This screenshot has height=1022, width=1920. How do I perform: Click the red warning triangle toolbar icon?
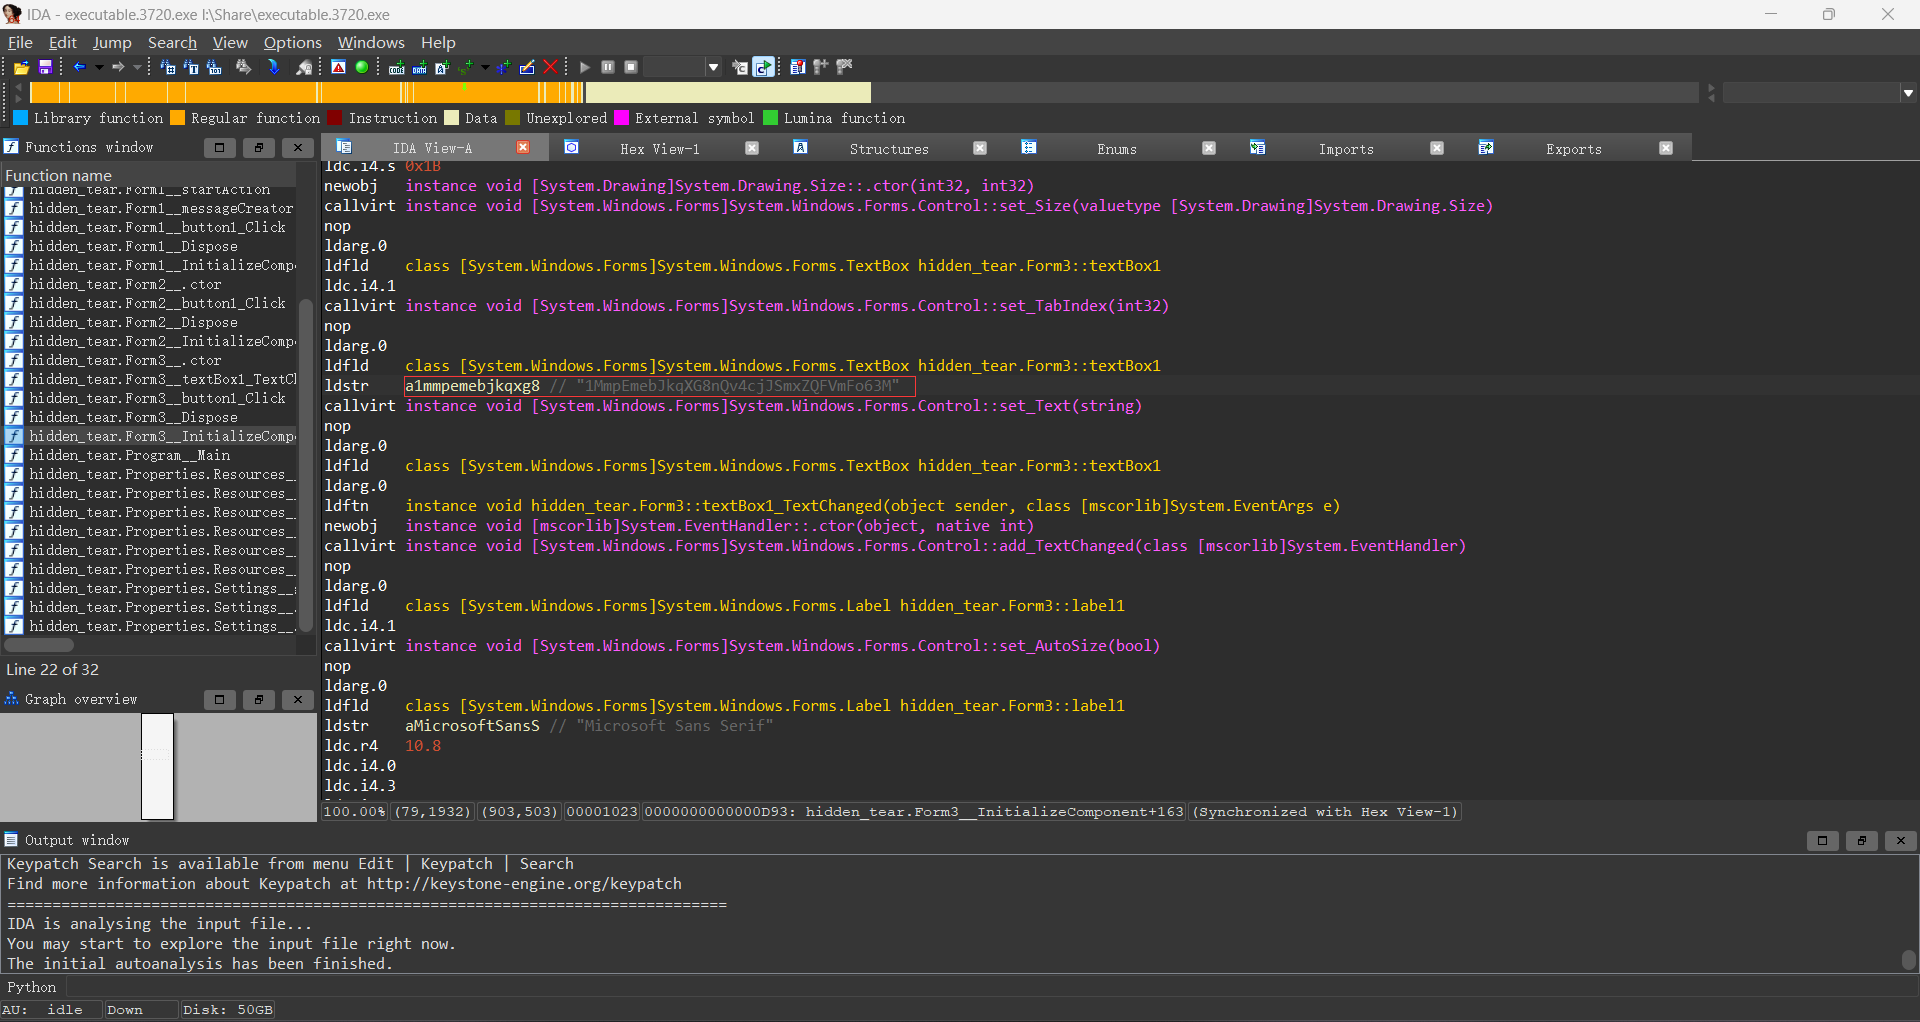(x=338, y=67)
